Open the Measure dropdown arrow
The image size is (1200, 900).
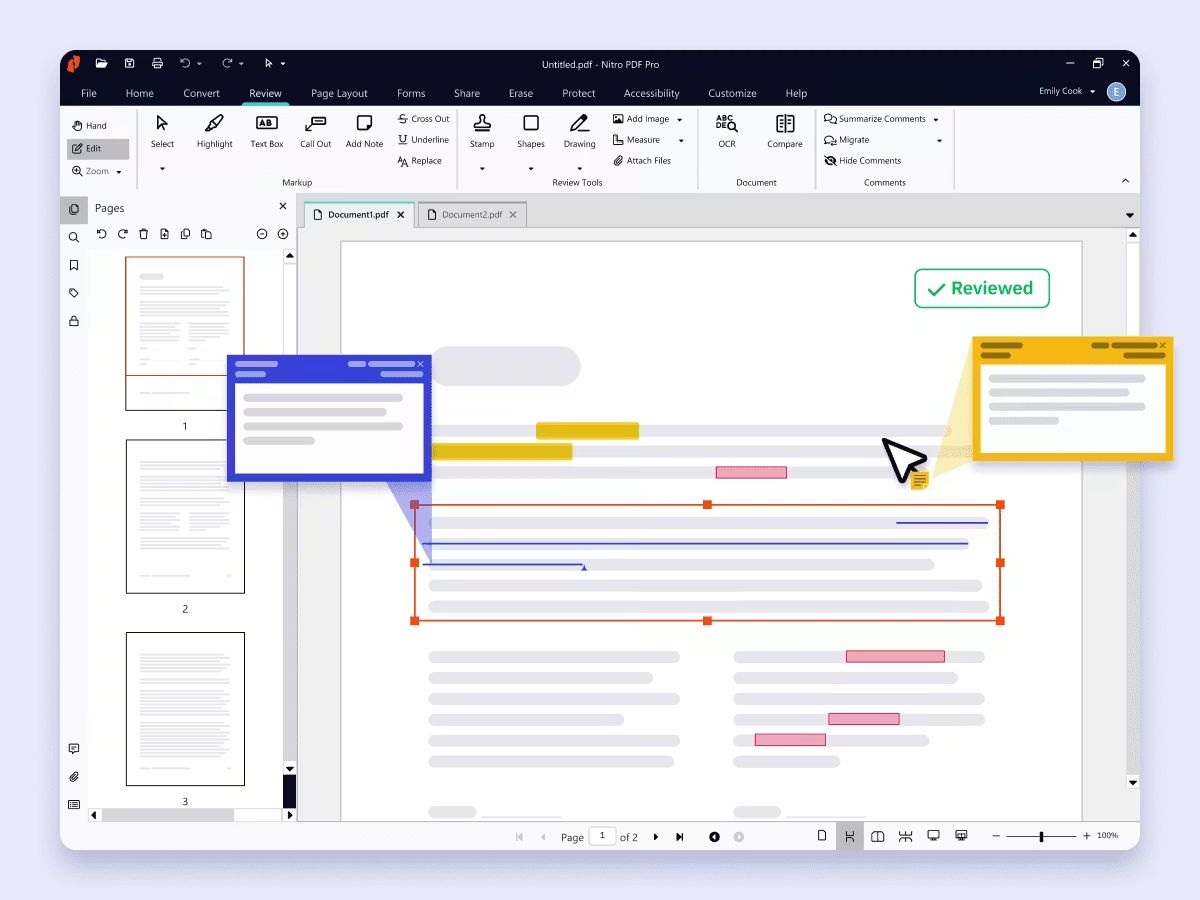click(681, 141)
